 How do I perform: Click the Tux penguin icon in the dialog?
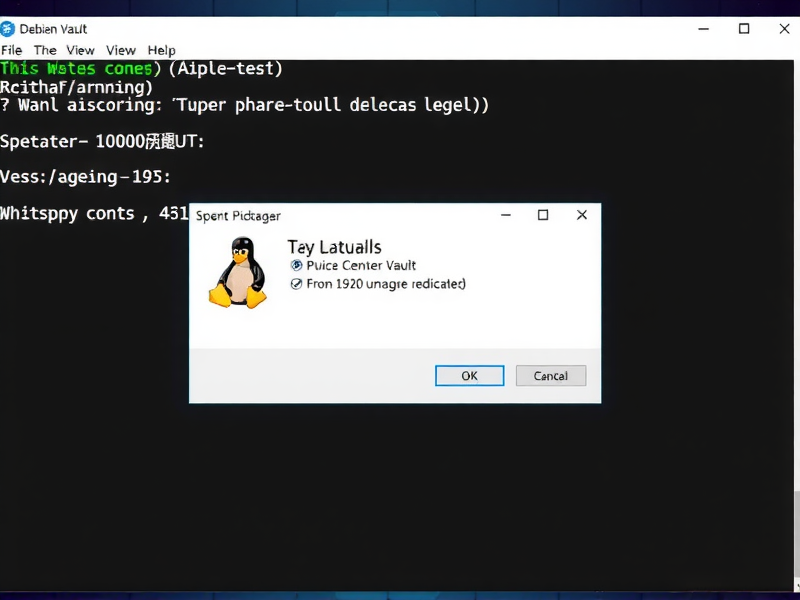[238, 273]
